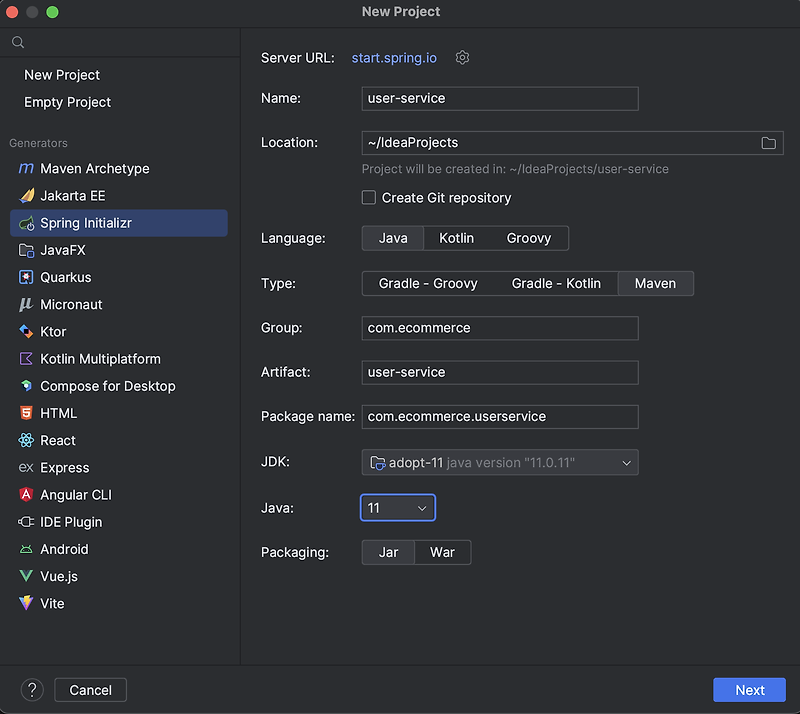
Task: Choose Gradle - Kotlin build type
Action: coord(556,283)
